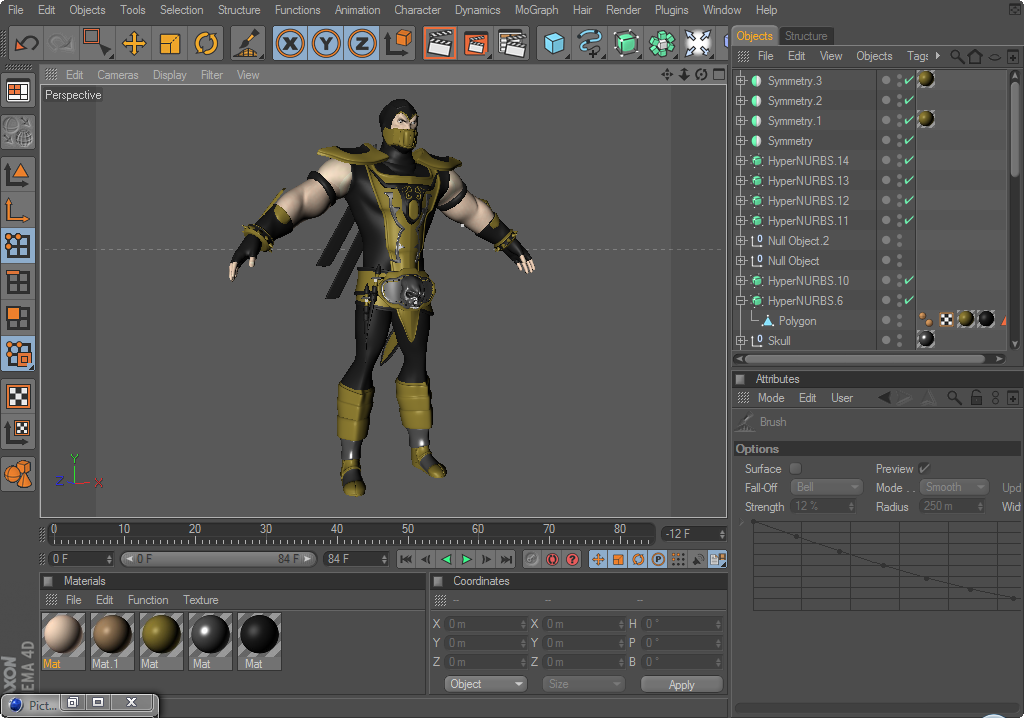
Task: Click the Apply button
Action: point(681,685)
